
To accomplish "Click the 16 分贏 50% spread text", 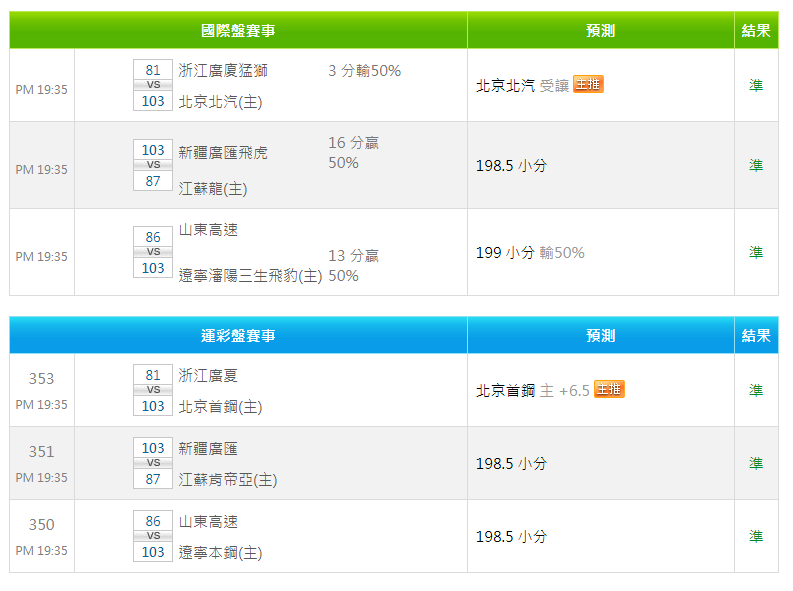I will click(354, 153).
